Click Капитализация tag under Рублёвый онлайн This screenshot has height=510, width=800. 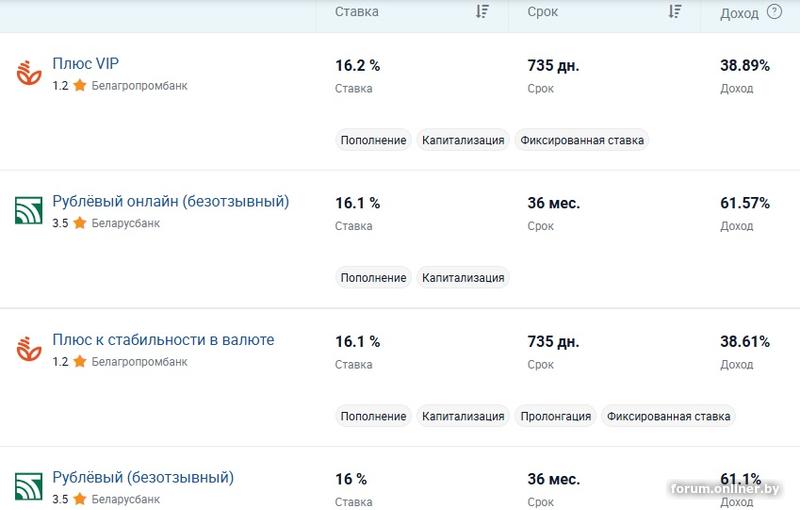pos(463,278)
